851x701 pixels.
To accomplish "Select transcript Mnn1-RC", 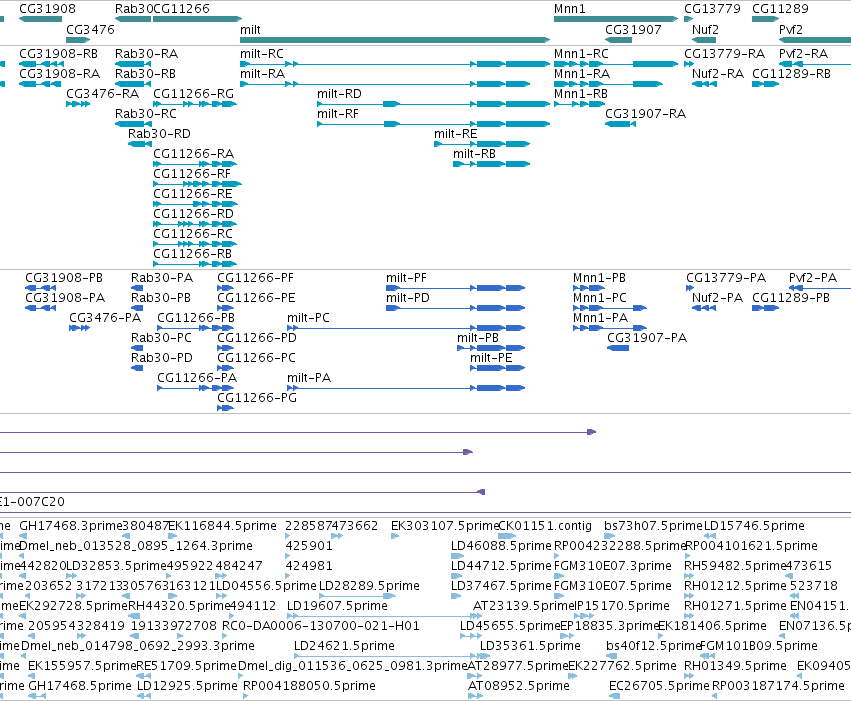I will coord(616,64).
